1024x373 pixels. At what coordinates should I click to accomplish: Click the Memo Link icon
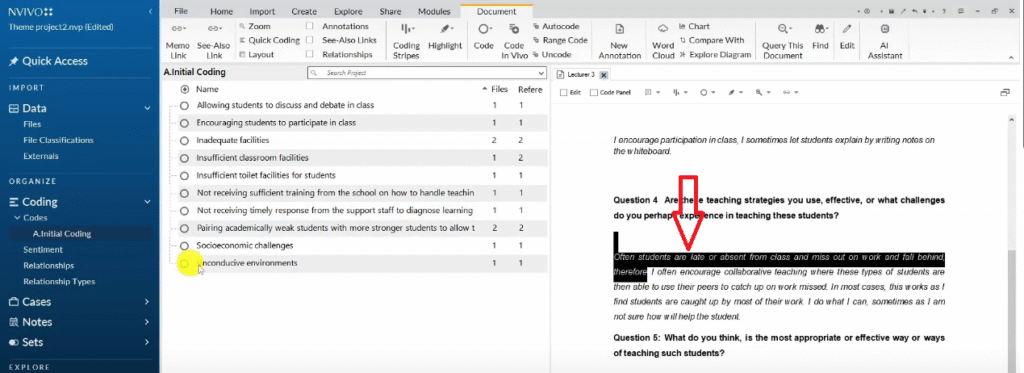178,29
